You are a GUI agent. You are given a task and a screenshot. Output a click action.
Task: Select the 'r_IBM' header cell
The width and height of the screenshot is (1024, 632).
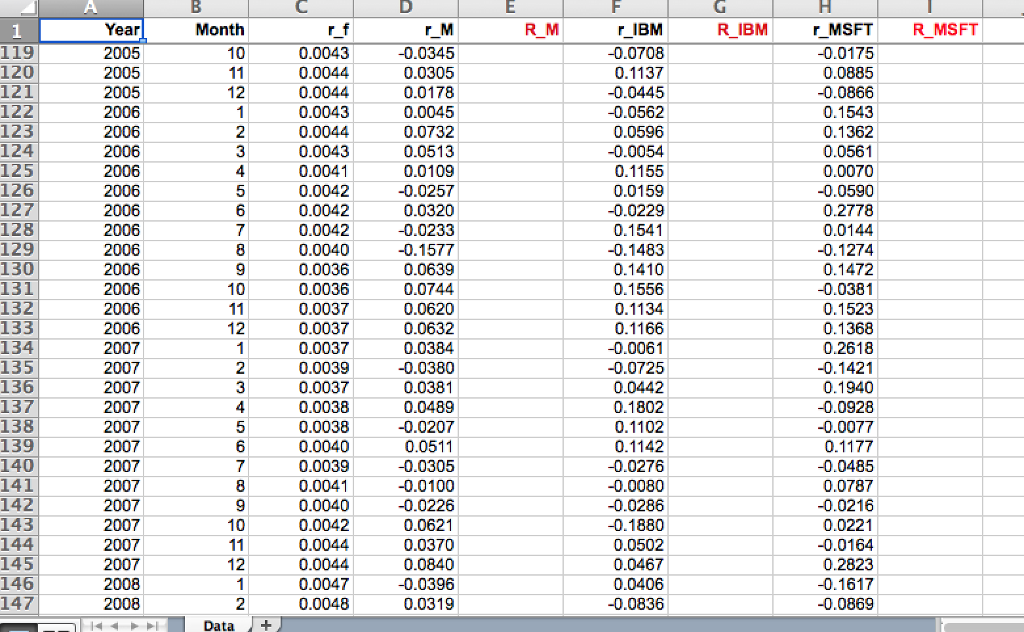(616, 30)
